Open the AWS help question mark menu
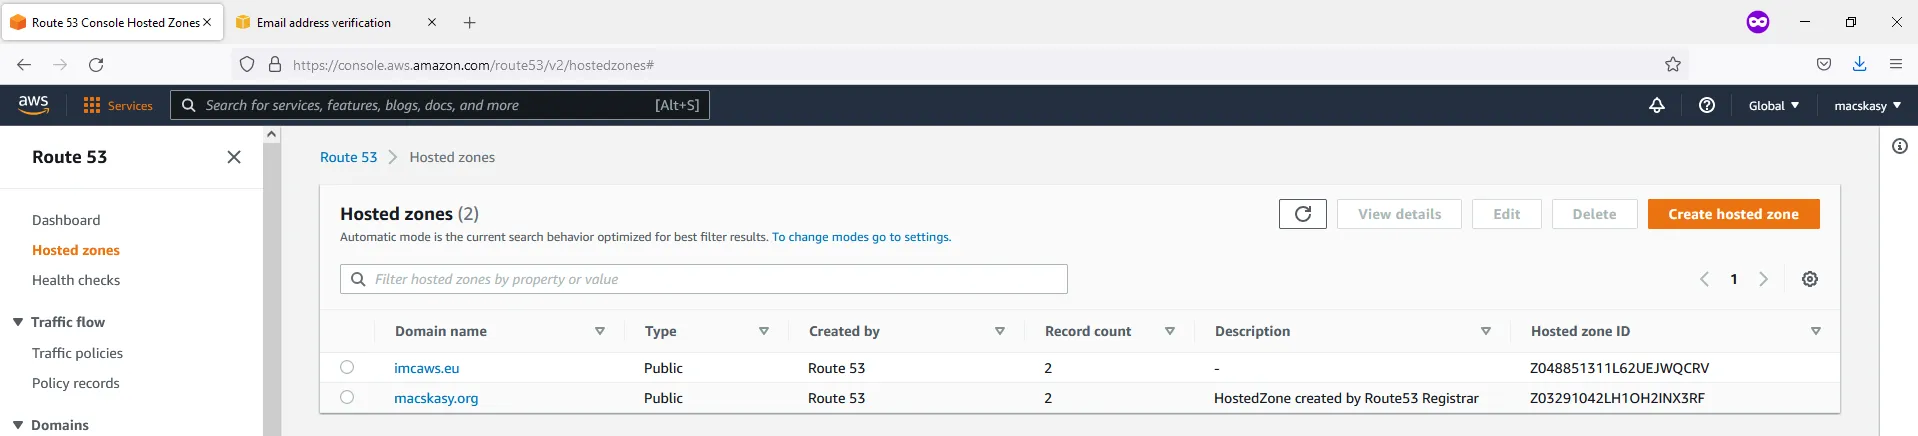 coord(1707,105)
